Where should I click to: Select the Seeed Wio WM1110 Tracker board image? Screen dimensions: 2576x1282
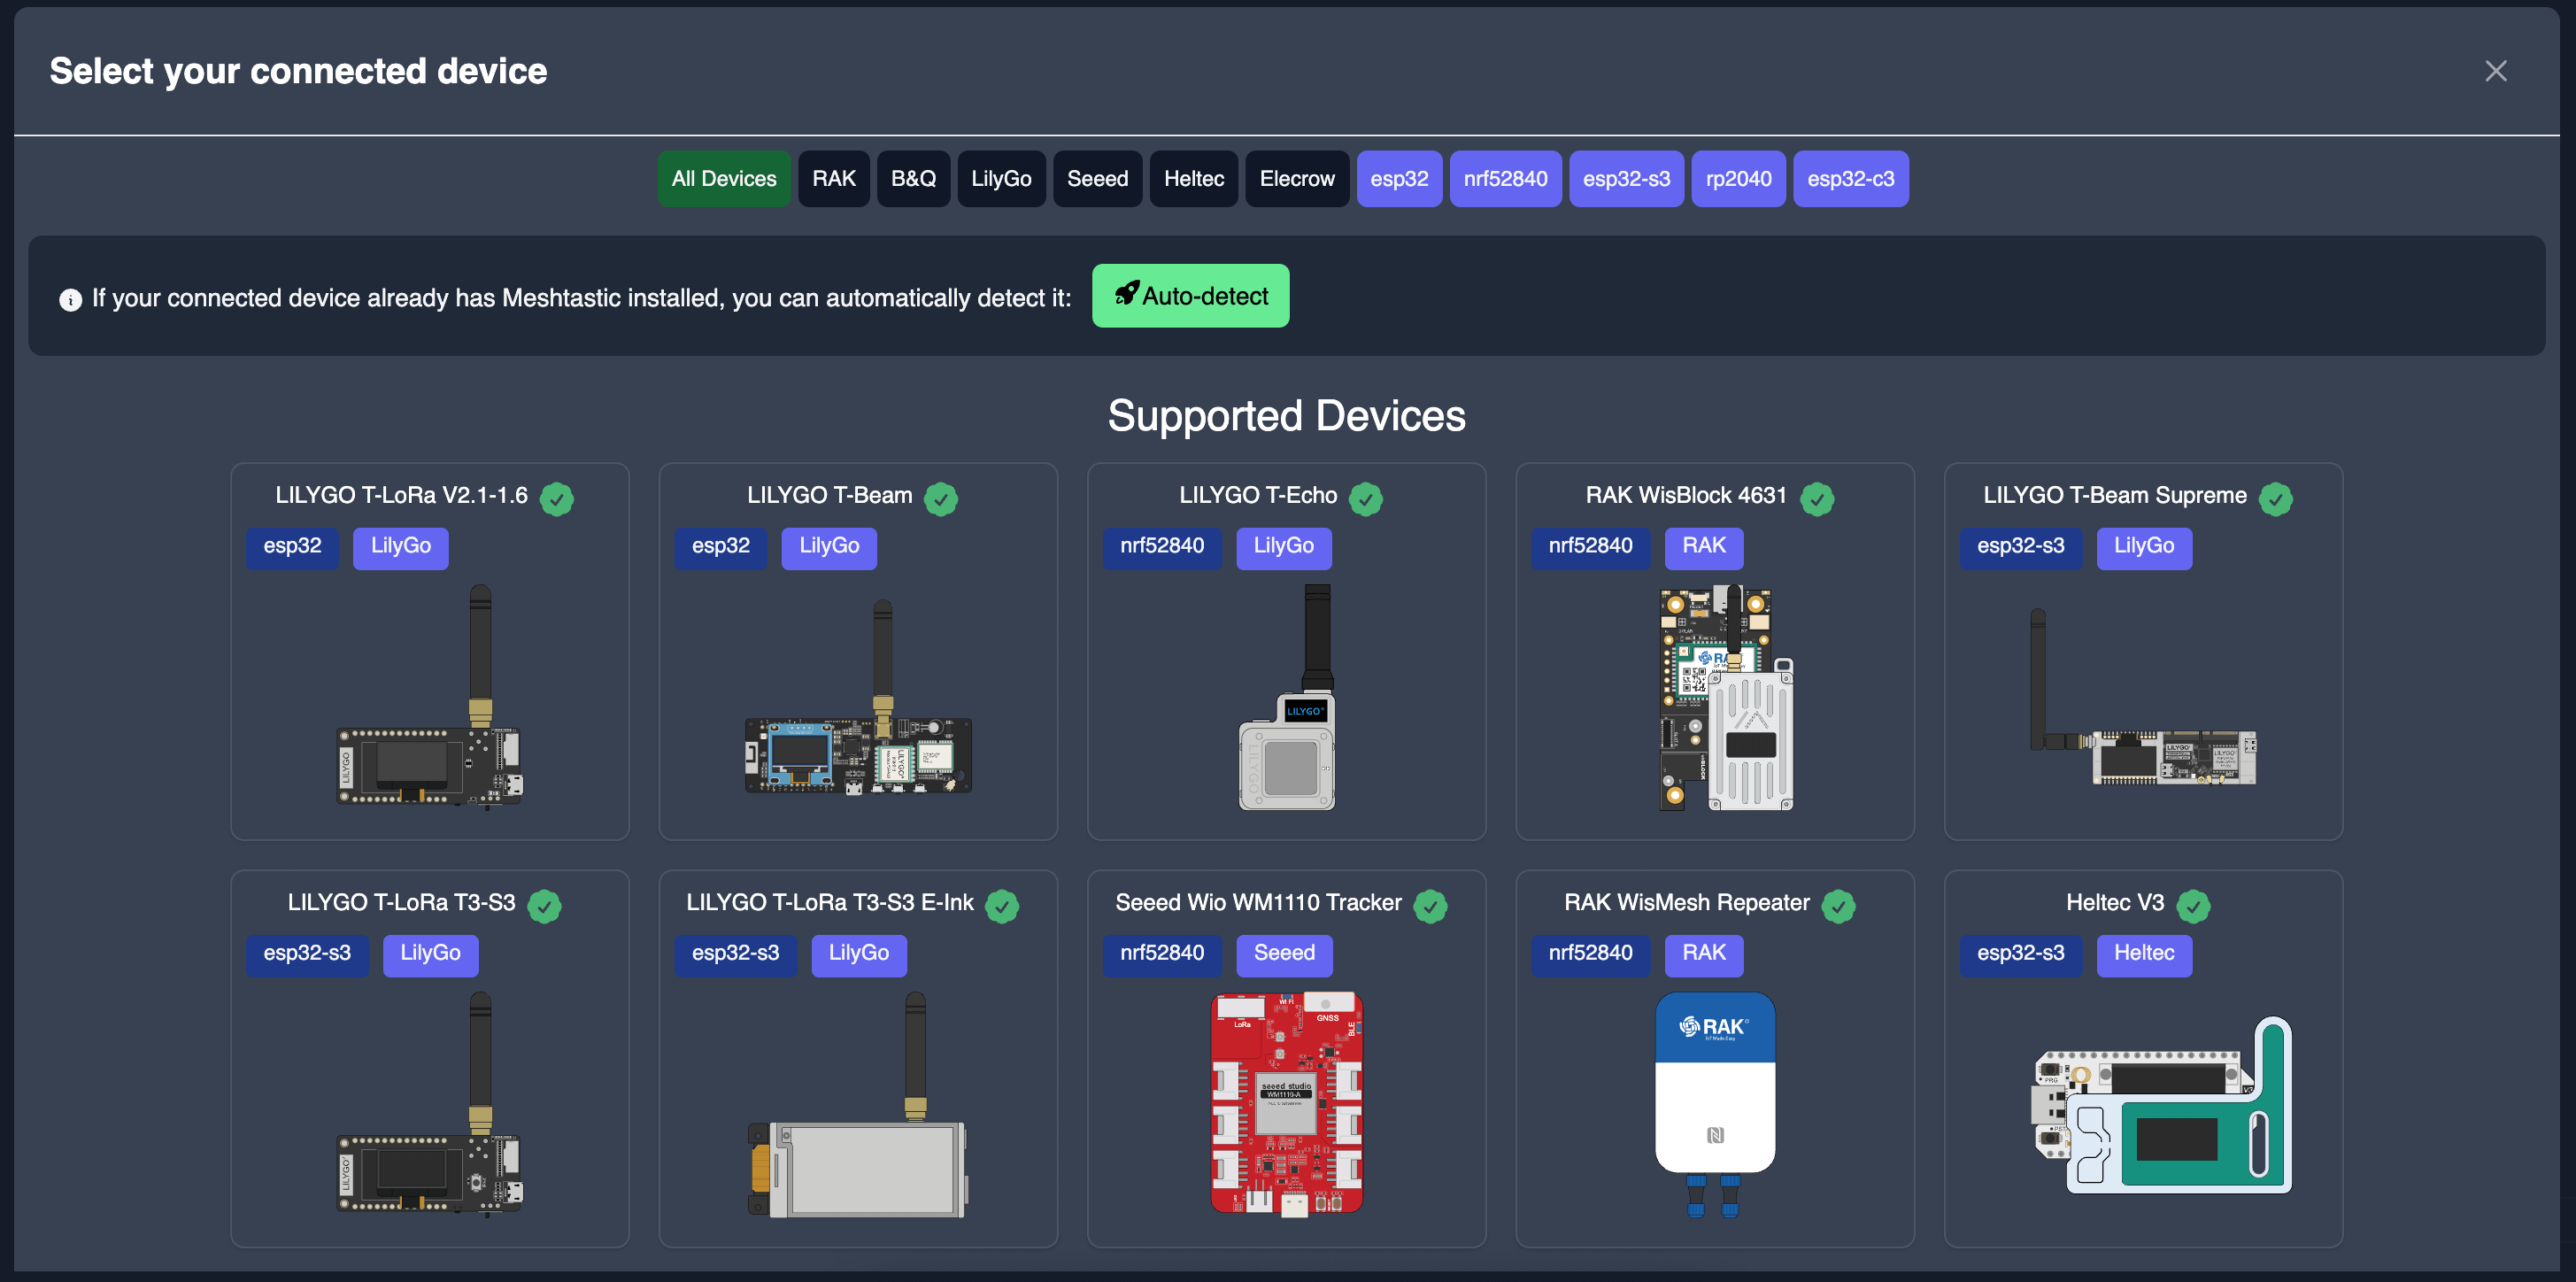tap(1287, 1104)
